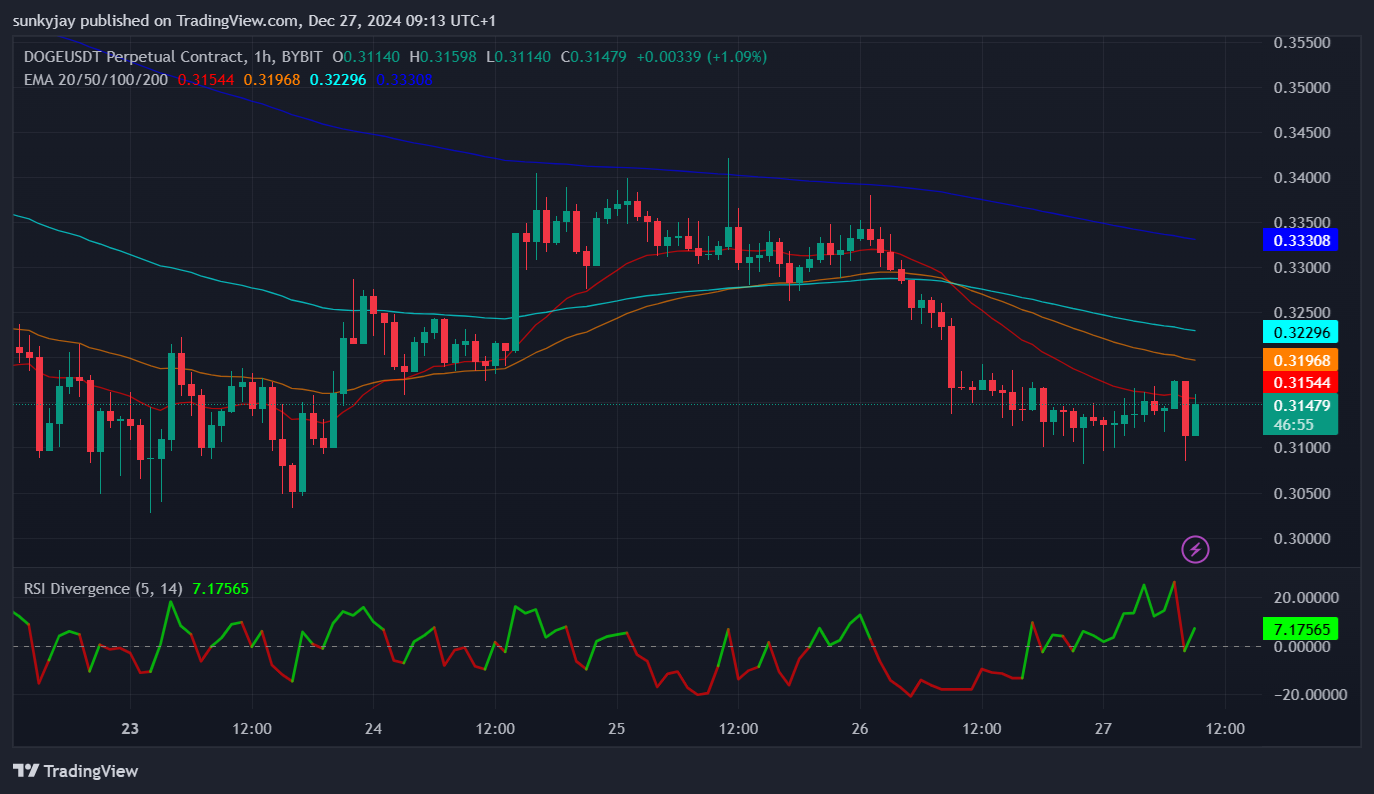Viewport: 1374px width, 794px height.
Task: Click the red 0.31544 price label on the axis
Action: [x=1301, y=383]
